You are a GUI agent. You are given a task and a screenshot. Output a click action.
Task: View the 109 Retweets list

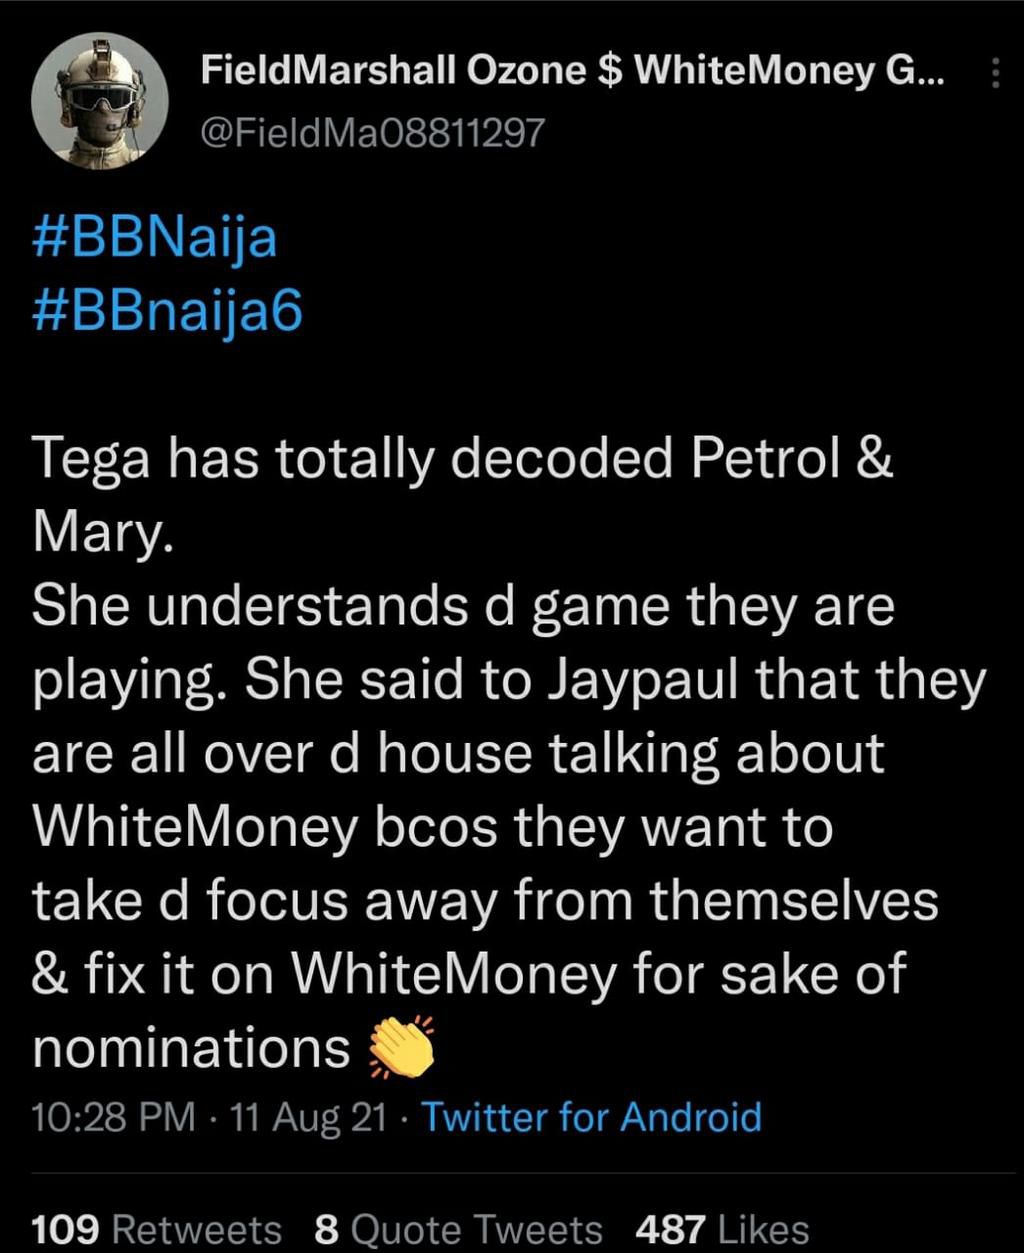click(x=157, y=1229)
